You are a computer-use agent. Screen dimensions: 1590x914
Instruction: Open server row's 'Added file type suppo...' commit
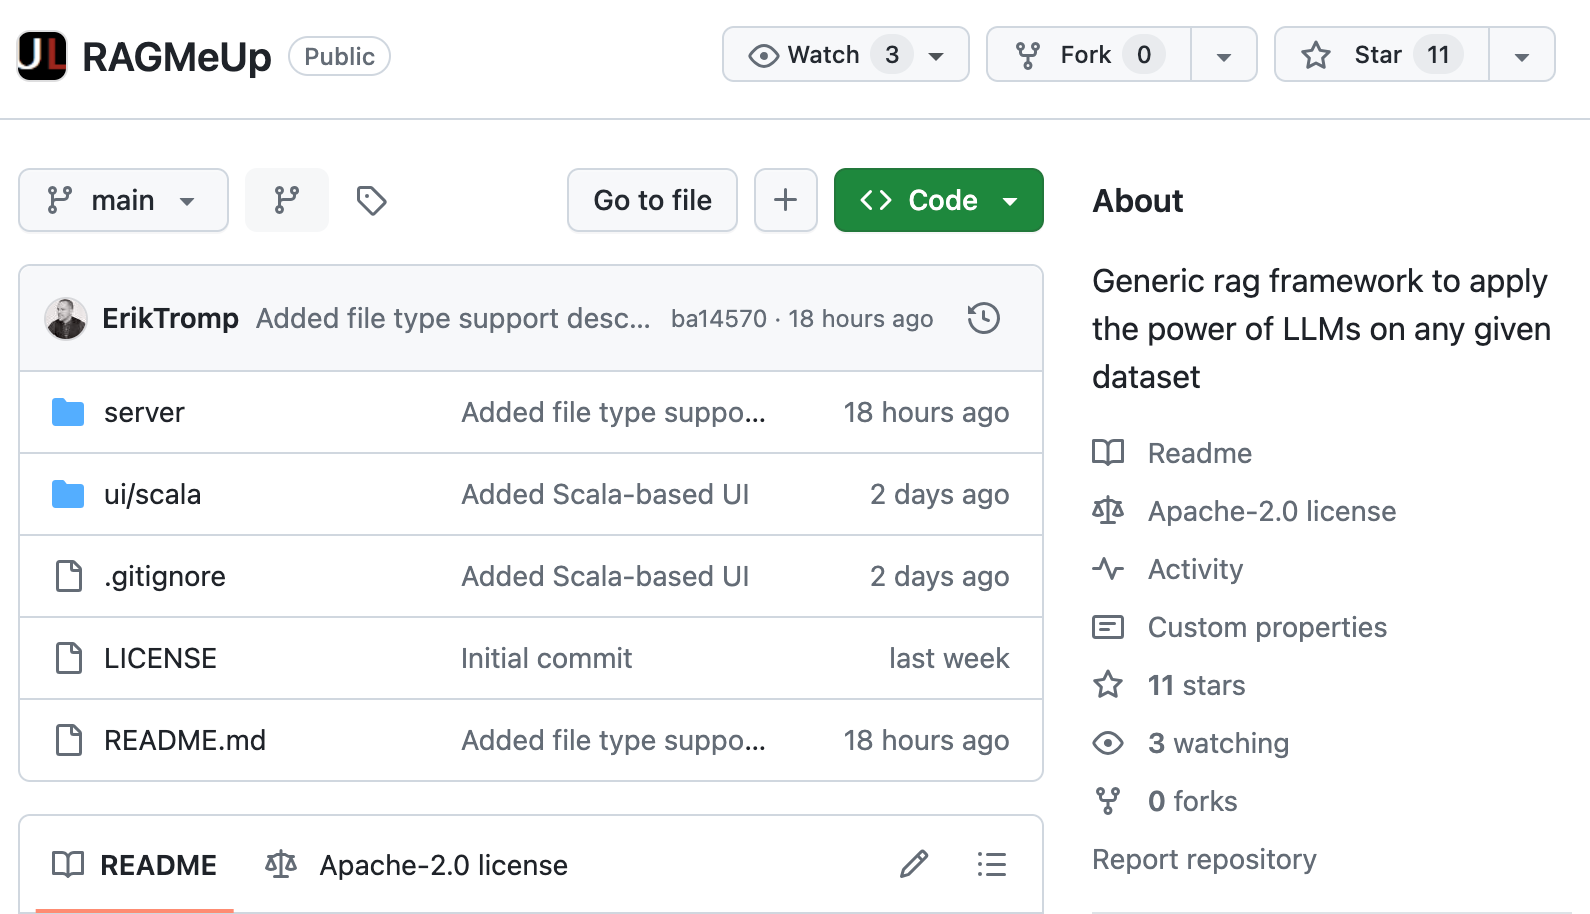[613, 412]
